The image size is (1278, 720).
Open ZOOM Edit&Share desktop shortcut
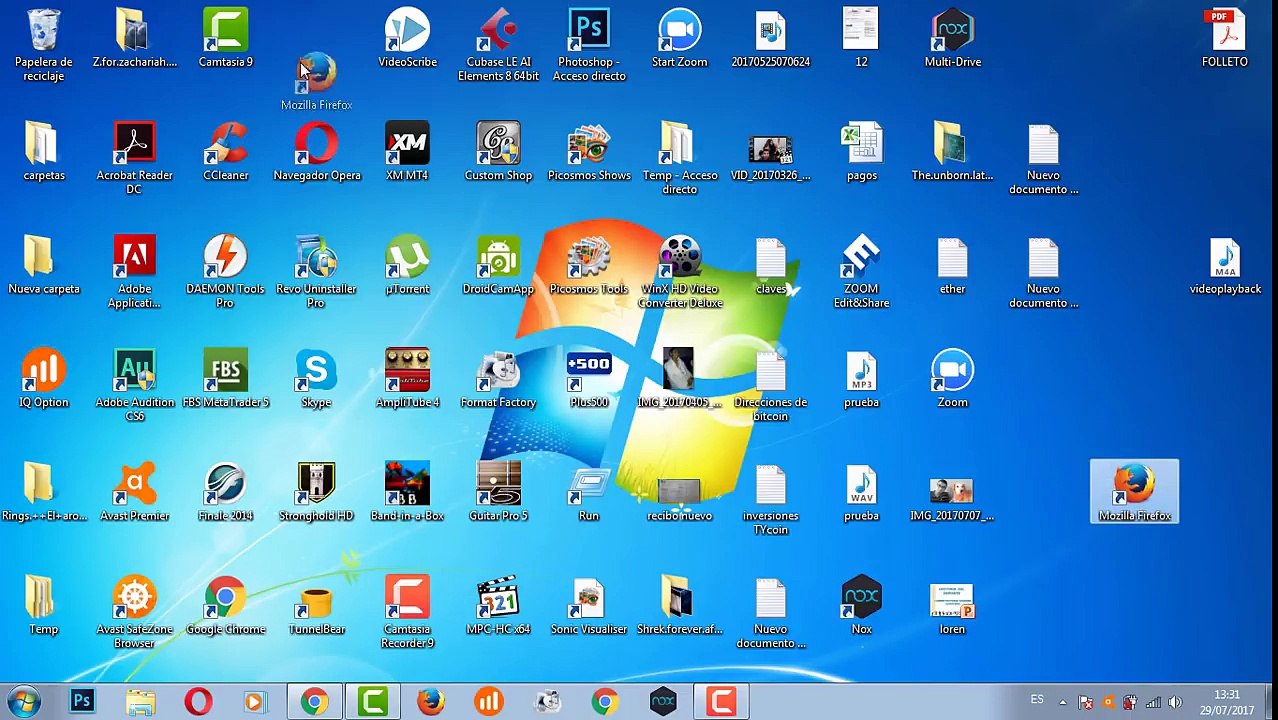861,272
